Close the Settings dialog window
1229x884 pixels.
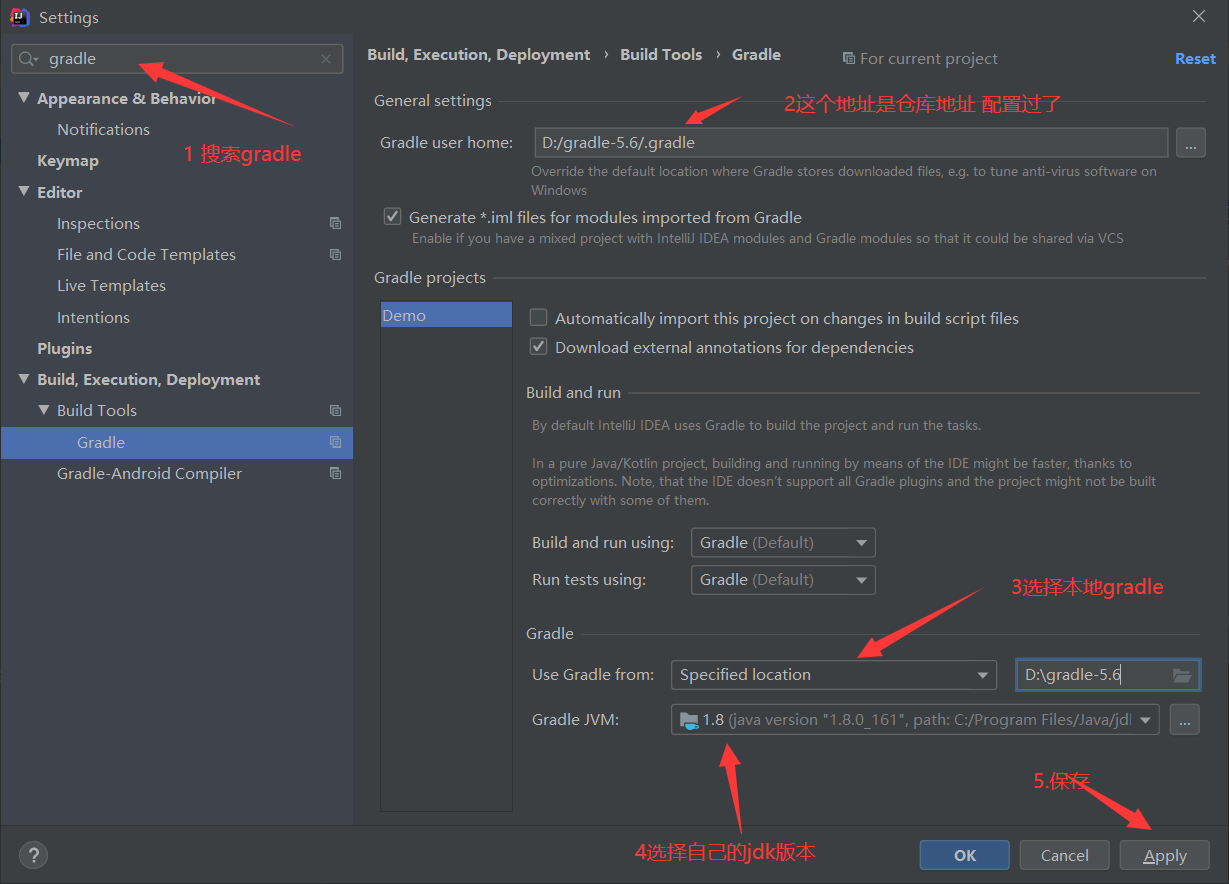(x=1199, y=16)
